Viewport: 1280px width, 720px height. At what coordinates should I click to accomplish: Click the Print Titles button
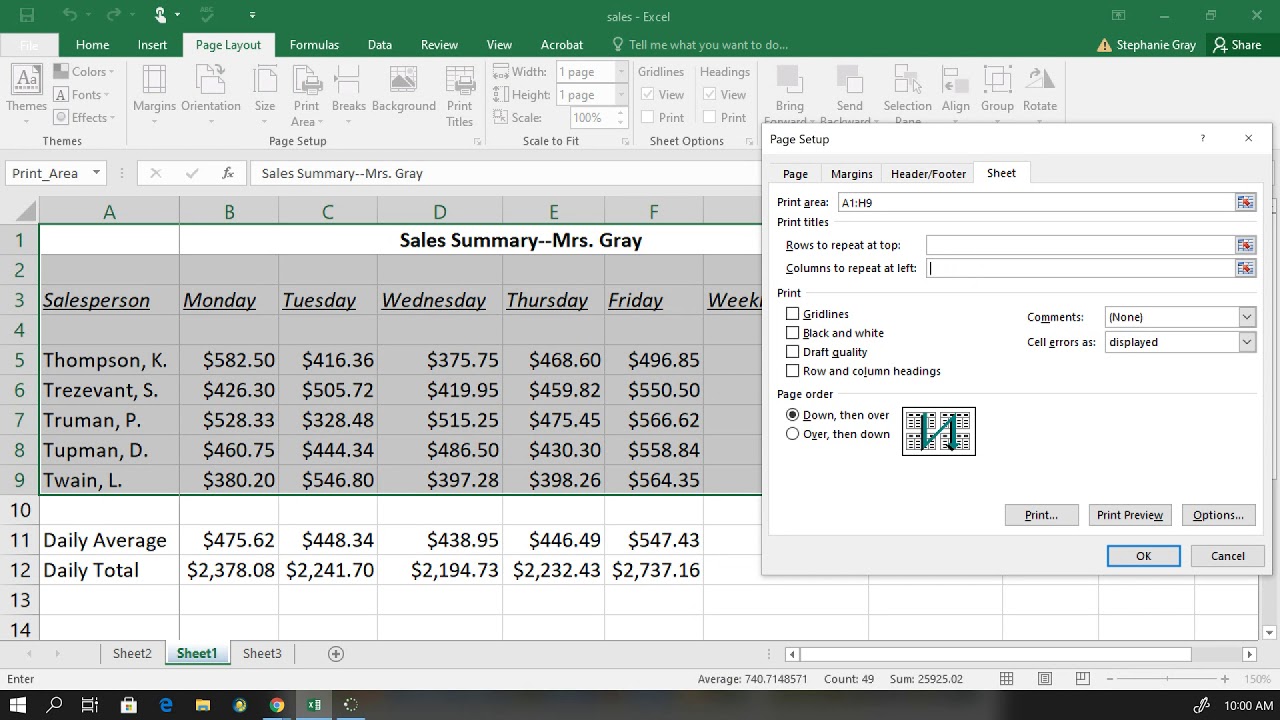[x=460, y=95]
